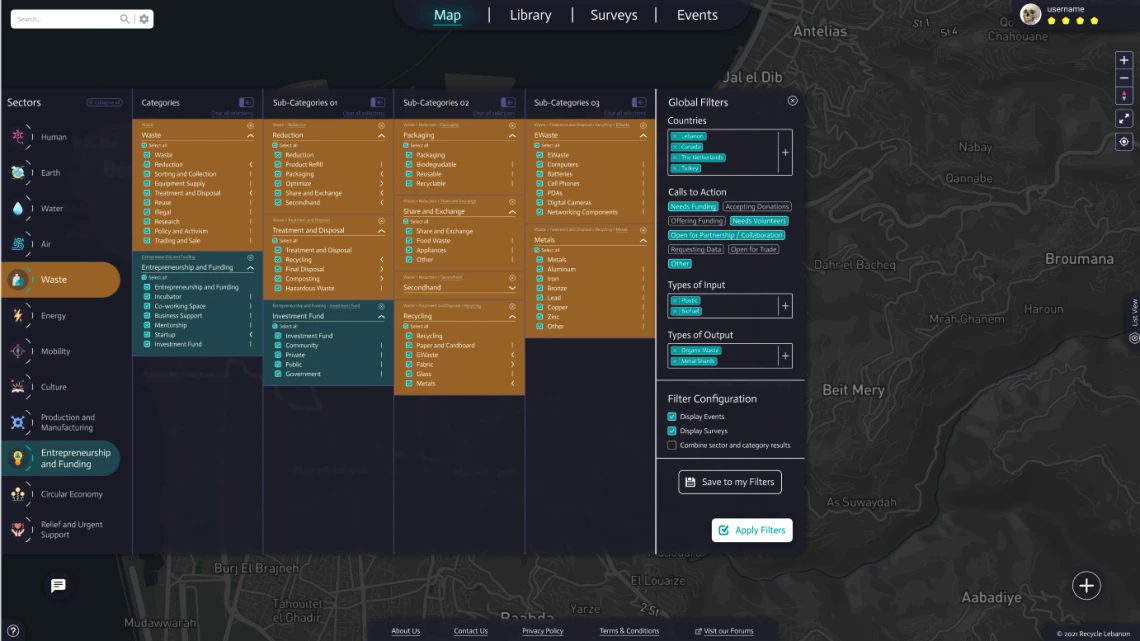
Task: Collapse Entrepreneurship and Funding category group
Action: pyautogui.click(x=250, y=267)
